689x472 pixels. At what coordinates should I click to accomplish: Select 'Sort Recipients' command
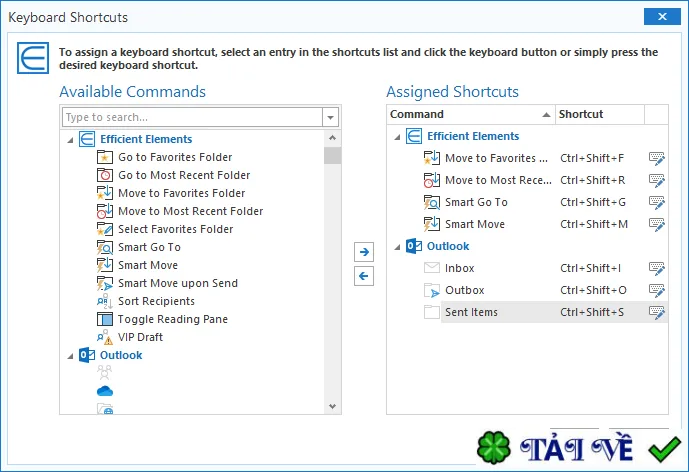click(x=156, y=301)
